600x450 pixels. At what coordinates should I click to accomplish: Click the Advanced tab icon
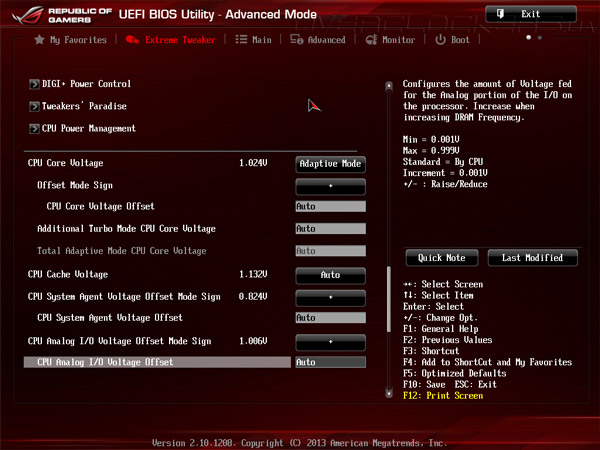297,39
